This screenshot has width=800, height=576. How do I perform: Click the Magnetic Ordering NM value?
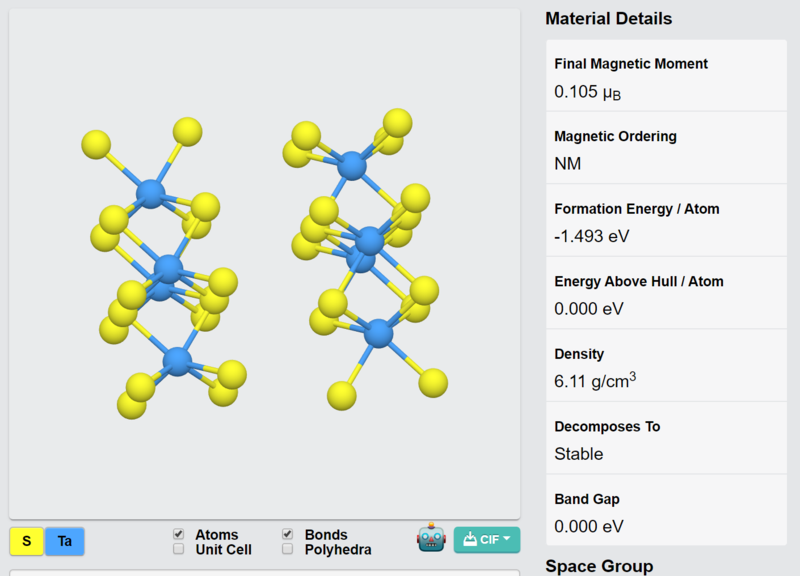[568, 164]
